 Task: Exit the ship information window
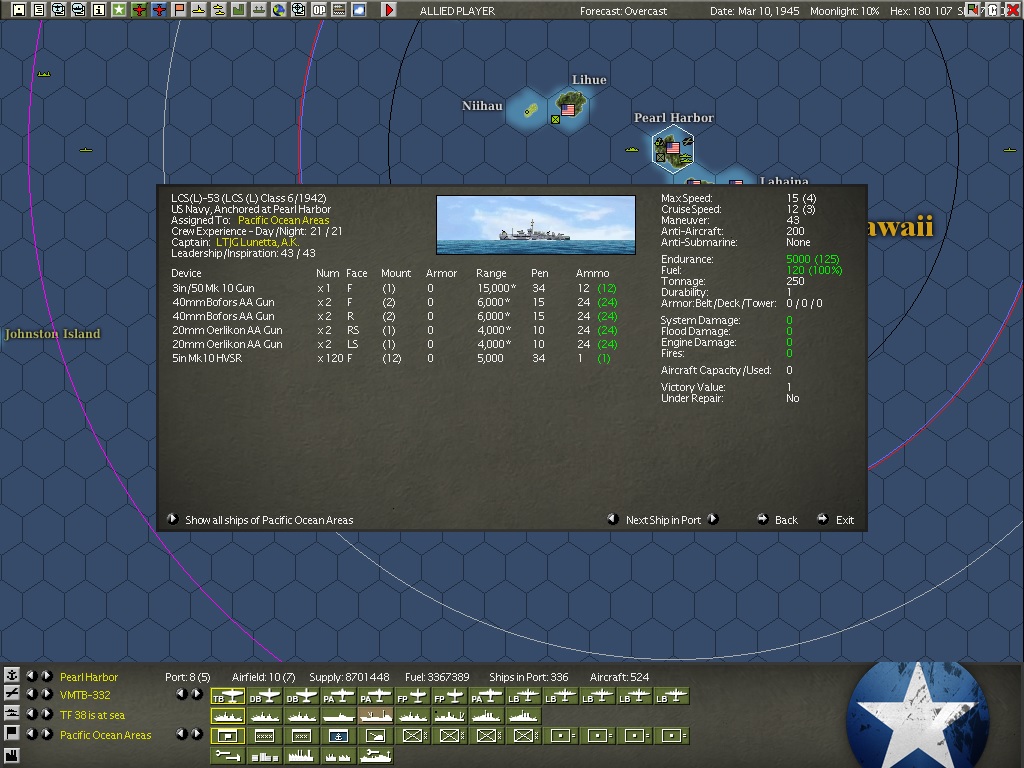point(836,520)
